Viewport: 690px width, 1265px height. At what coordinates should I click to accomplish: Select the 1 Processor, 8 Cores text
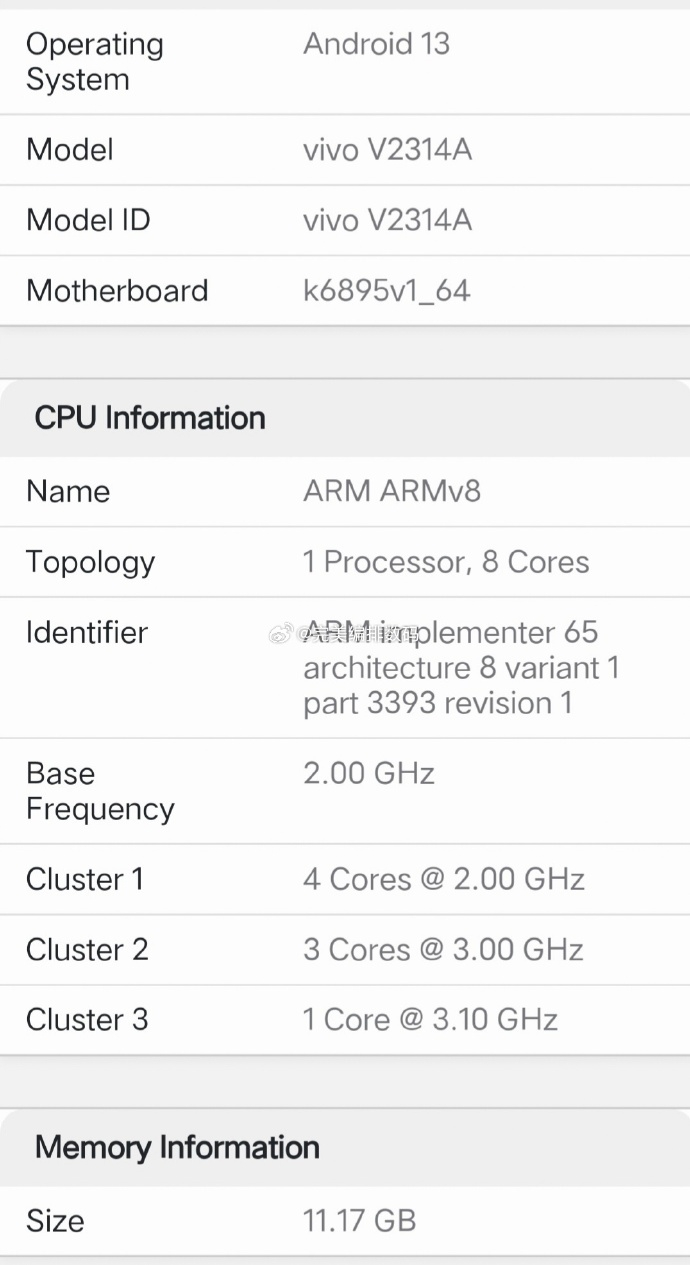pyautogui.click(x=446, y=562)
